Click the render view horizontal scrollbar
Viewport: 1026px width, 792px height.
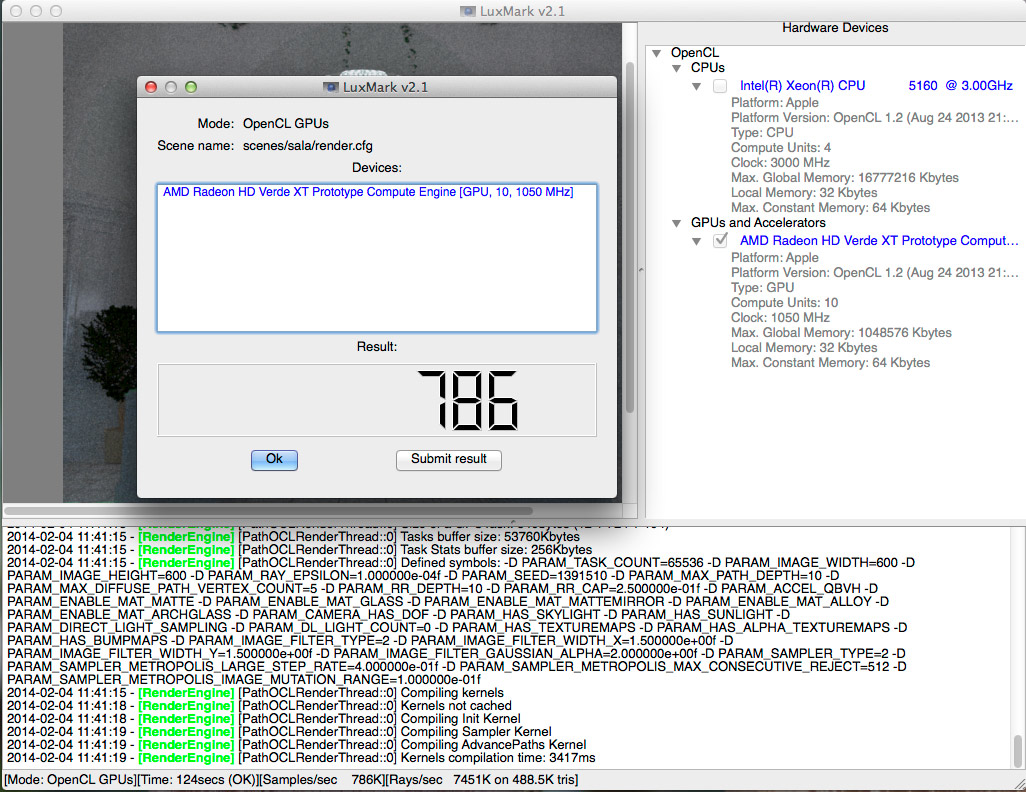point(268,510)
